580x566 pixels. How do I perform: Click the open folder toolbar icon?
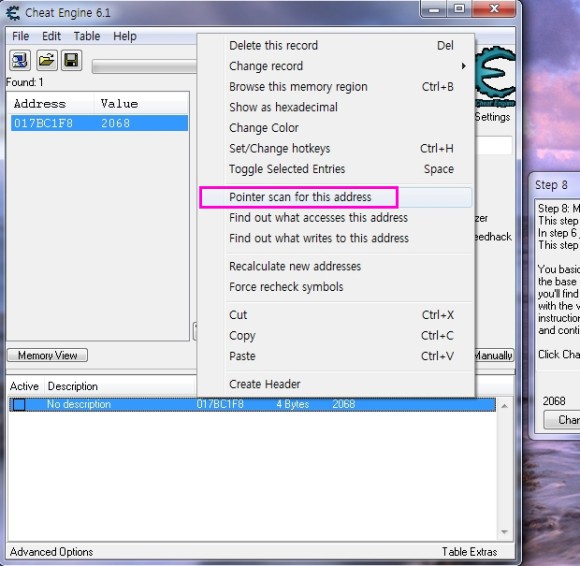tap(46, 60)
